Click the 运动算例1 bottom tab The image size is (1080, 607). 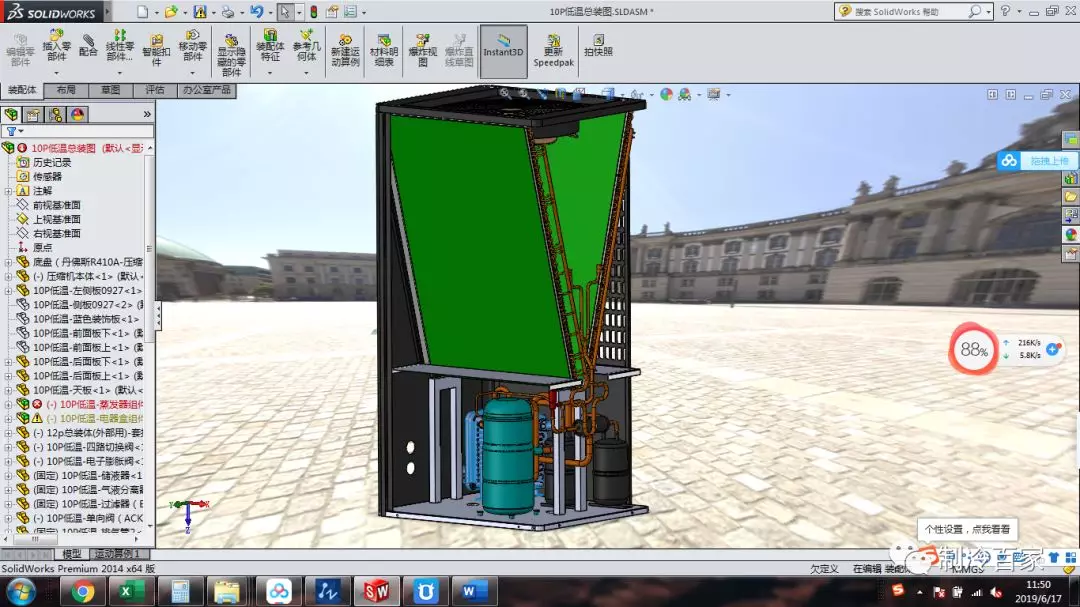(x=120, y=553)
